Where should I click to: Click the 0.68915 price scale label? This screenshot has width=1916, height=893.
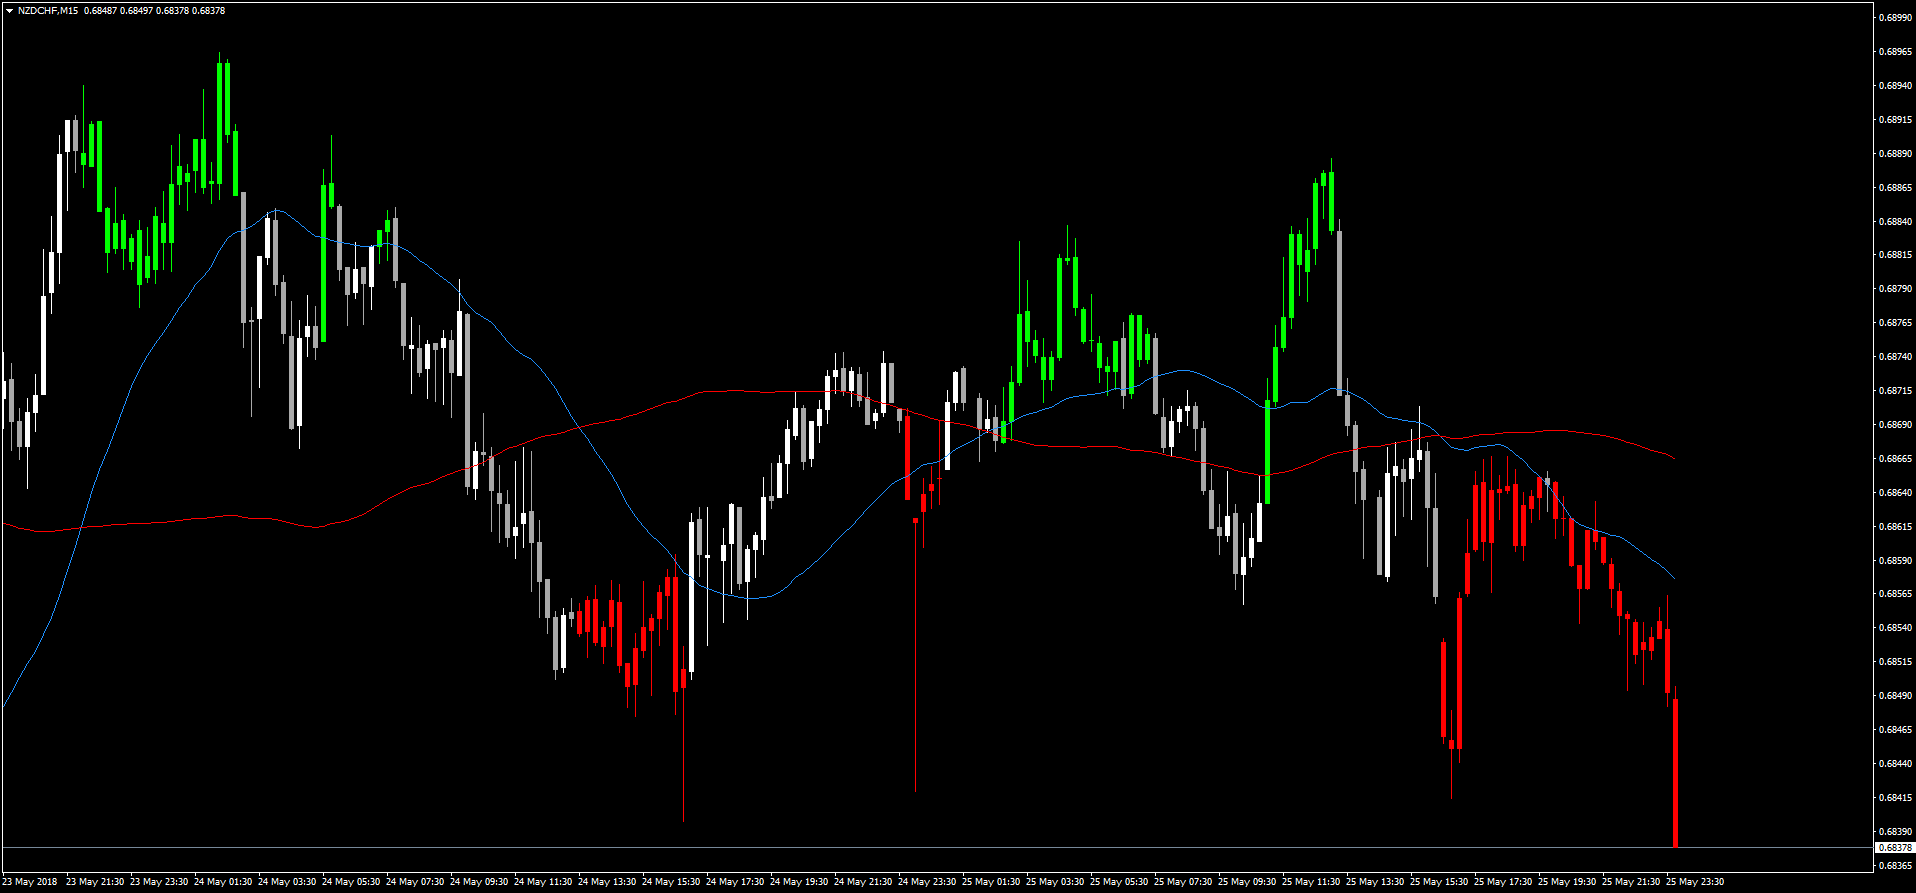point(1895,120)
